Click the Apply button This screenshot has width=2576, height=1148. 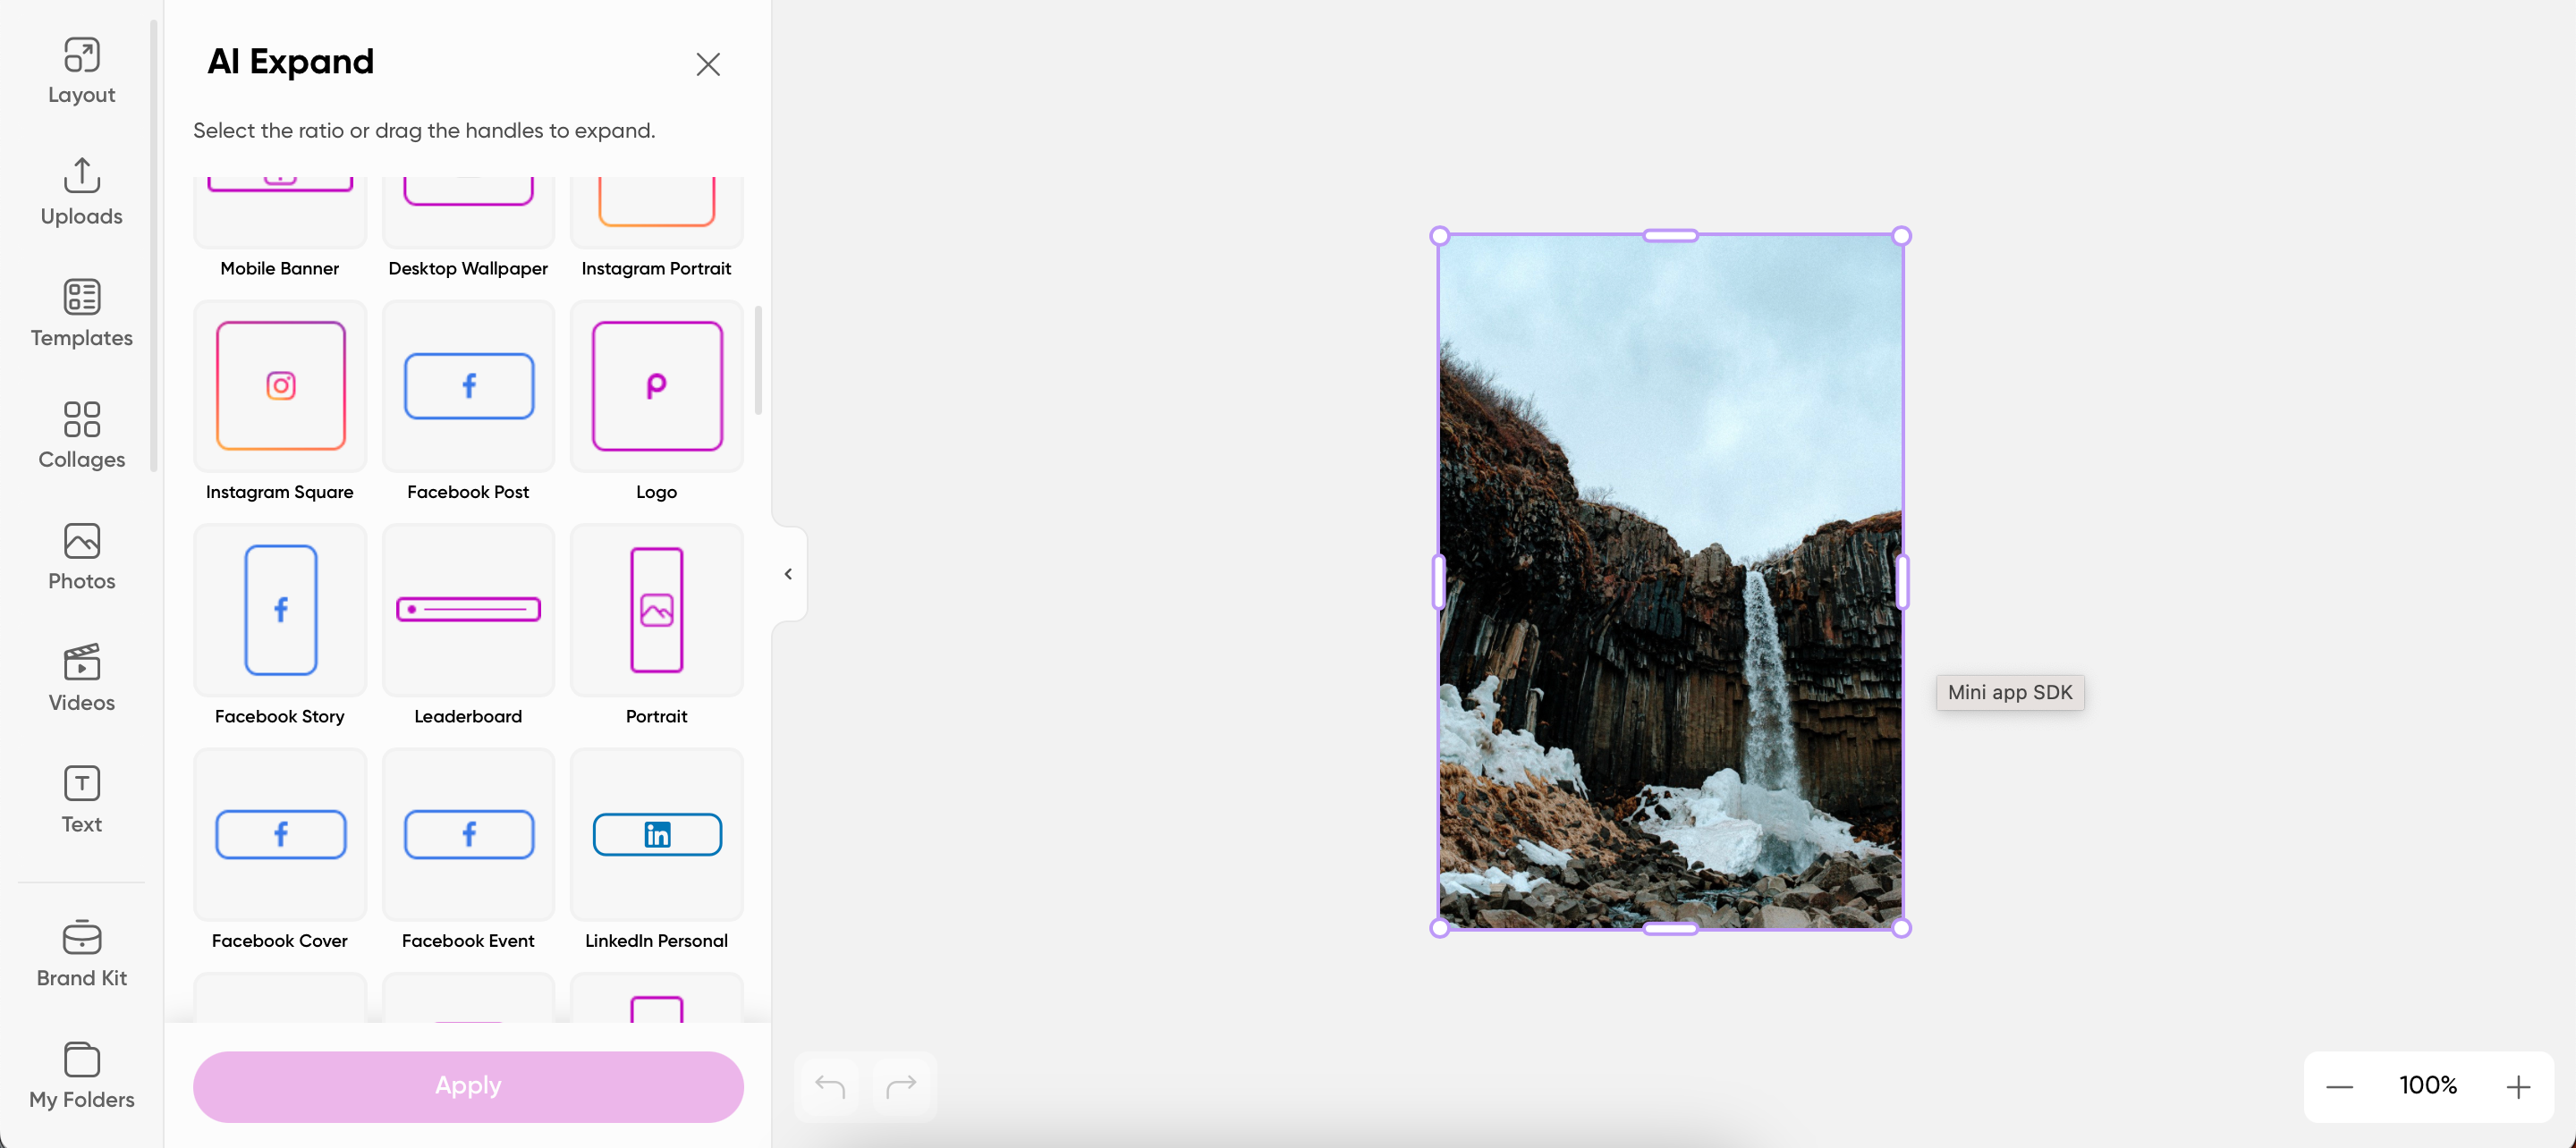468,1086
